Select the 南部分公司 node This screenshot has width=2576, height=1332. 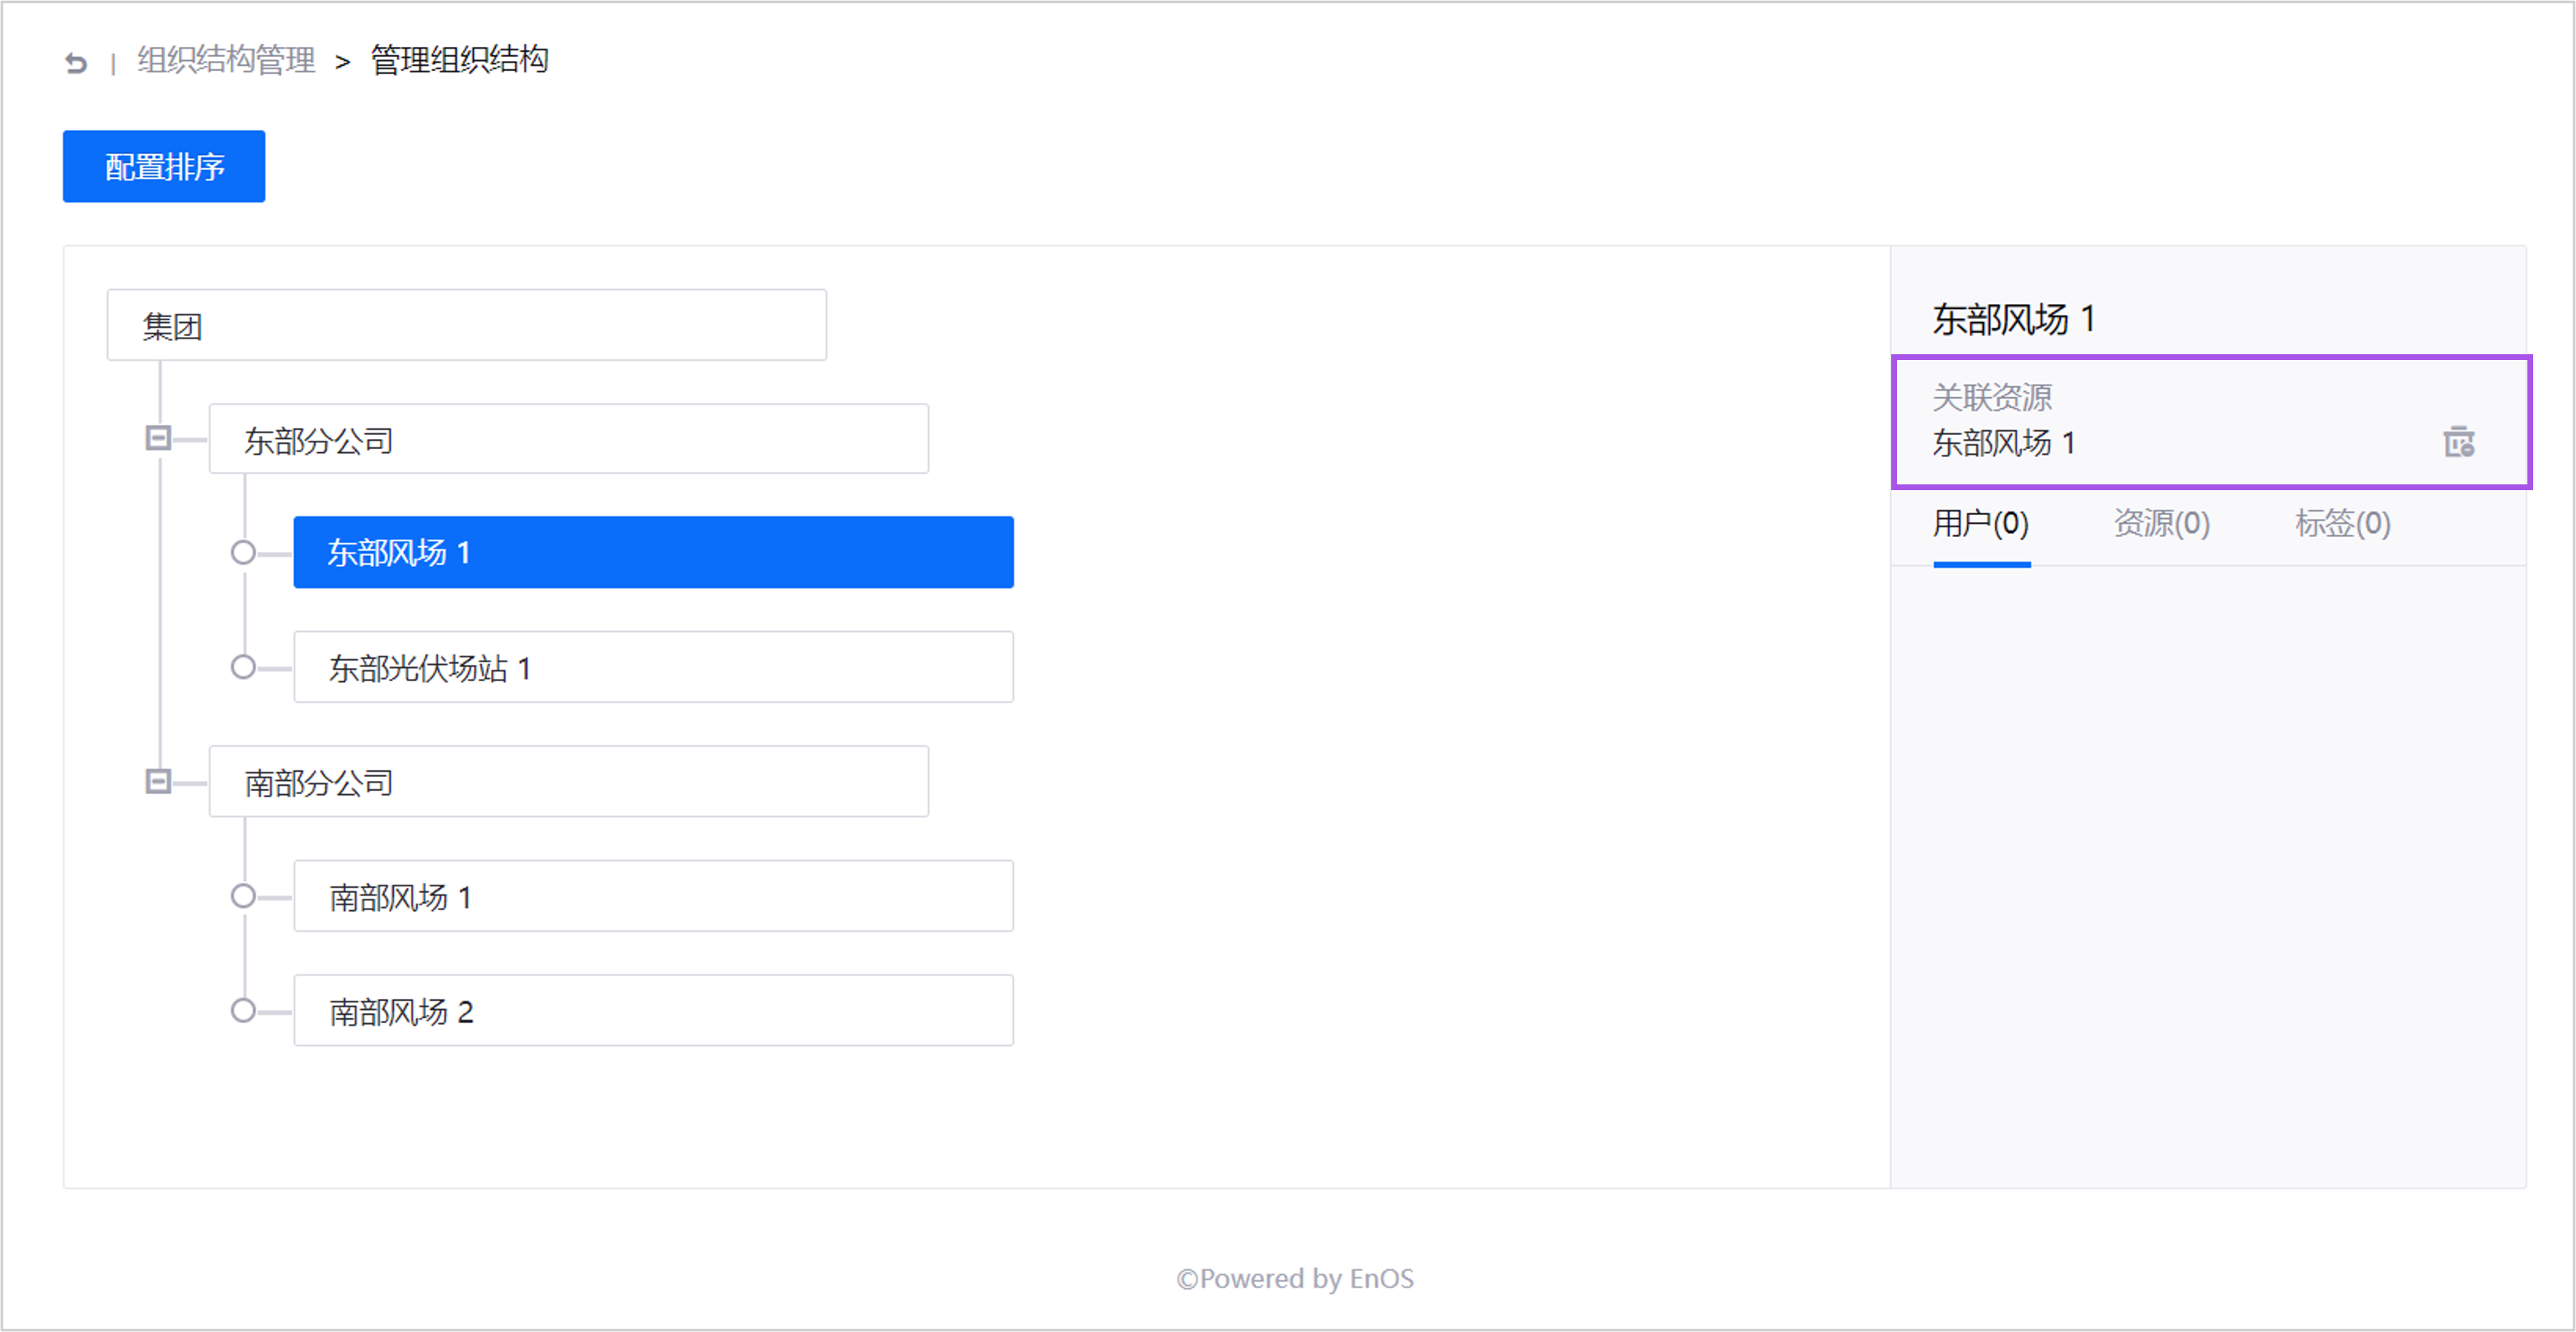[568, 781]
